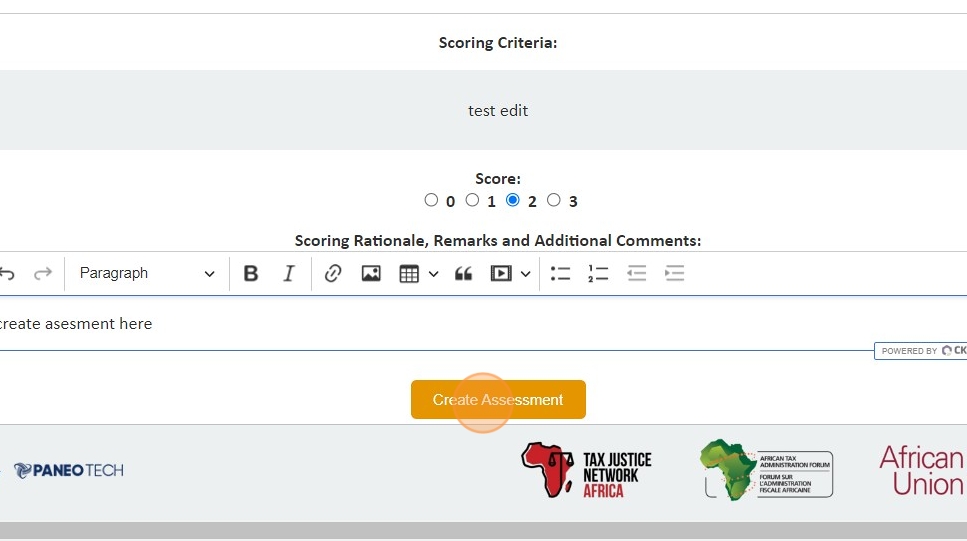Open the Paragraph heading dropdown
967x541 pixels.
[146, 273]
